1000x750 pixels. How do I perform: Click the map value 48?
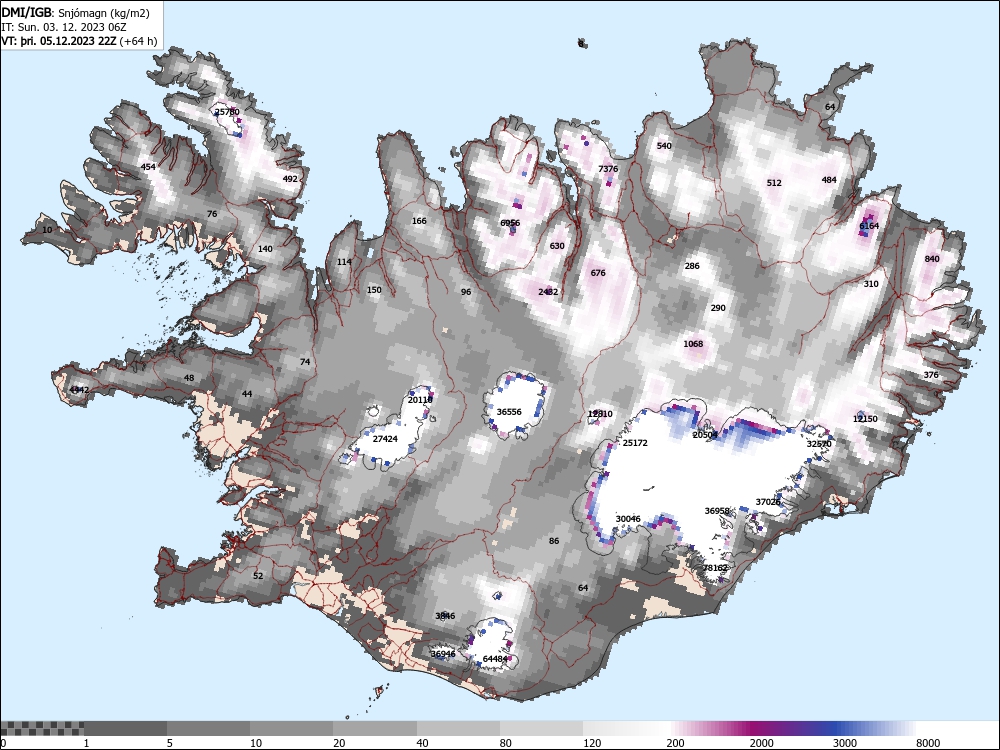(x=189, y=378)
